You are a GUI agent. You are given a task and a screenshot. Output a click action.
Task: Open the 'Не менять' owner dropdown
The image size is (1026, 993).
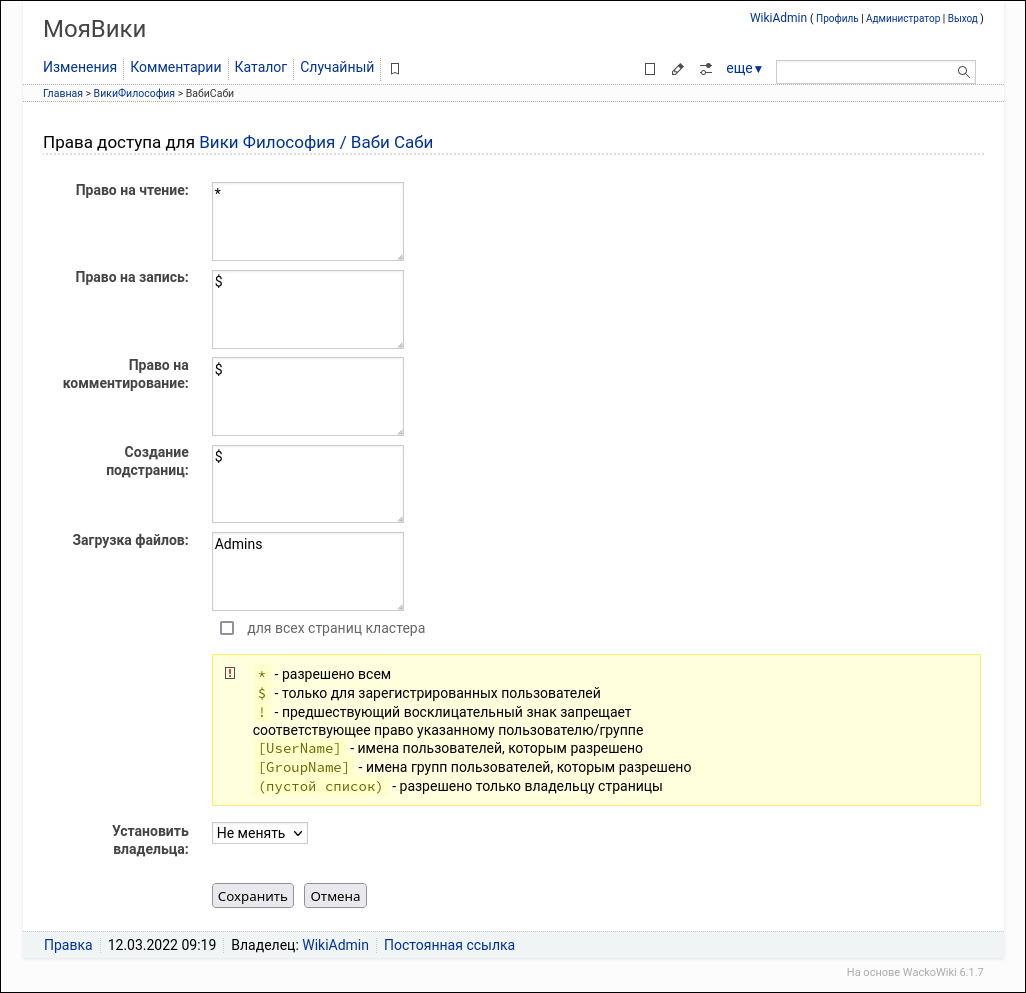(x=260, y=832)
